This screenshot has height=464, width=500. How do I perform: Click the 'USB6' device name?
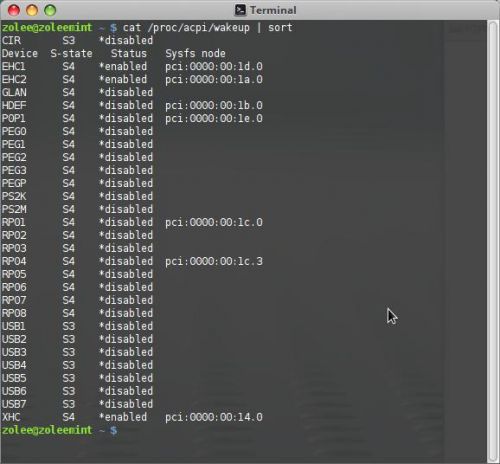click(14, 391)
